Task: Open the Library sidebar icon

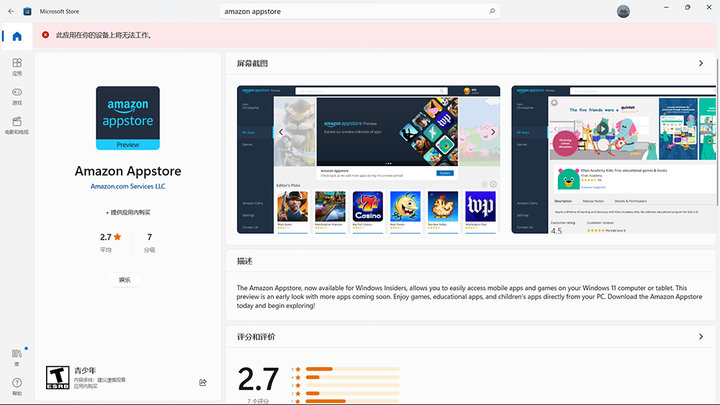Action: click(x=17, y=357)
